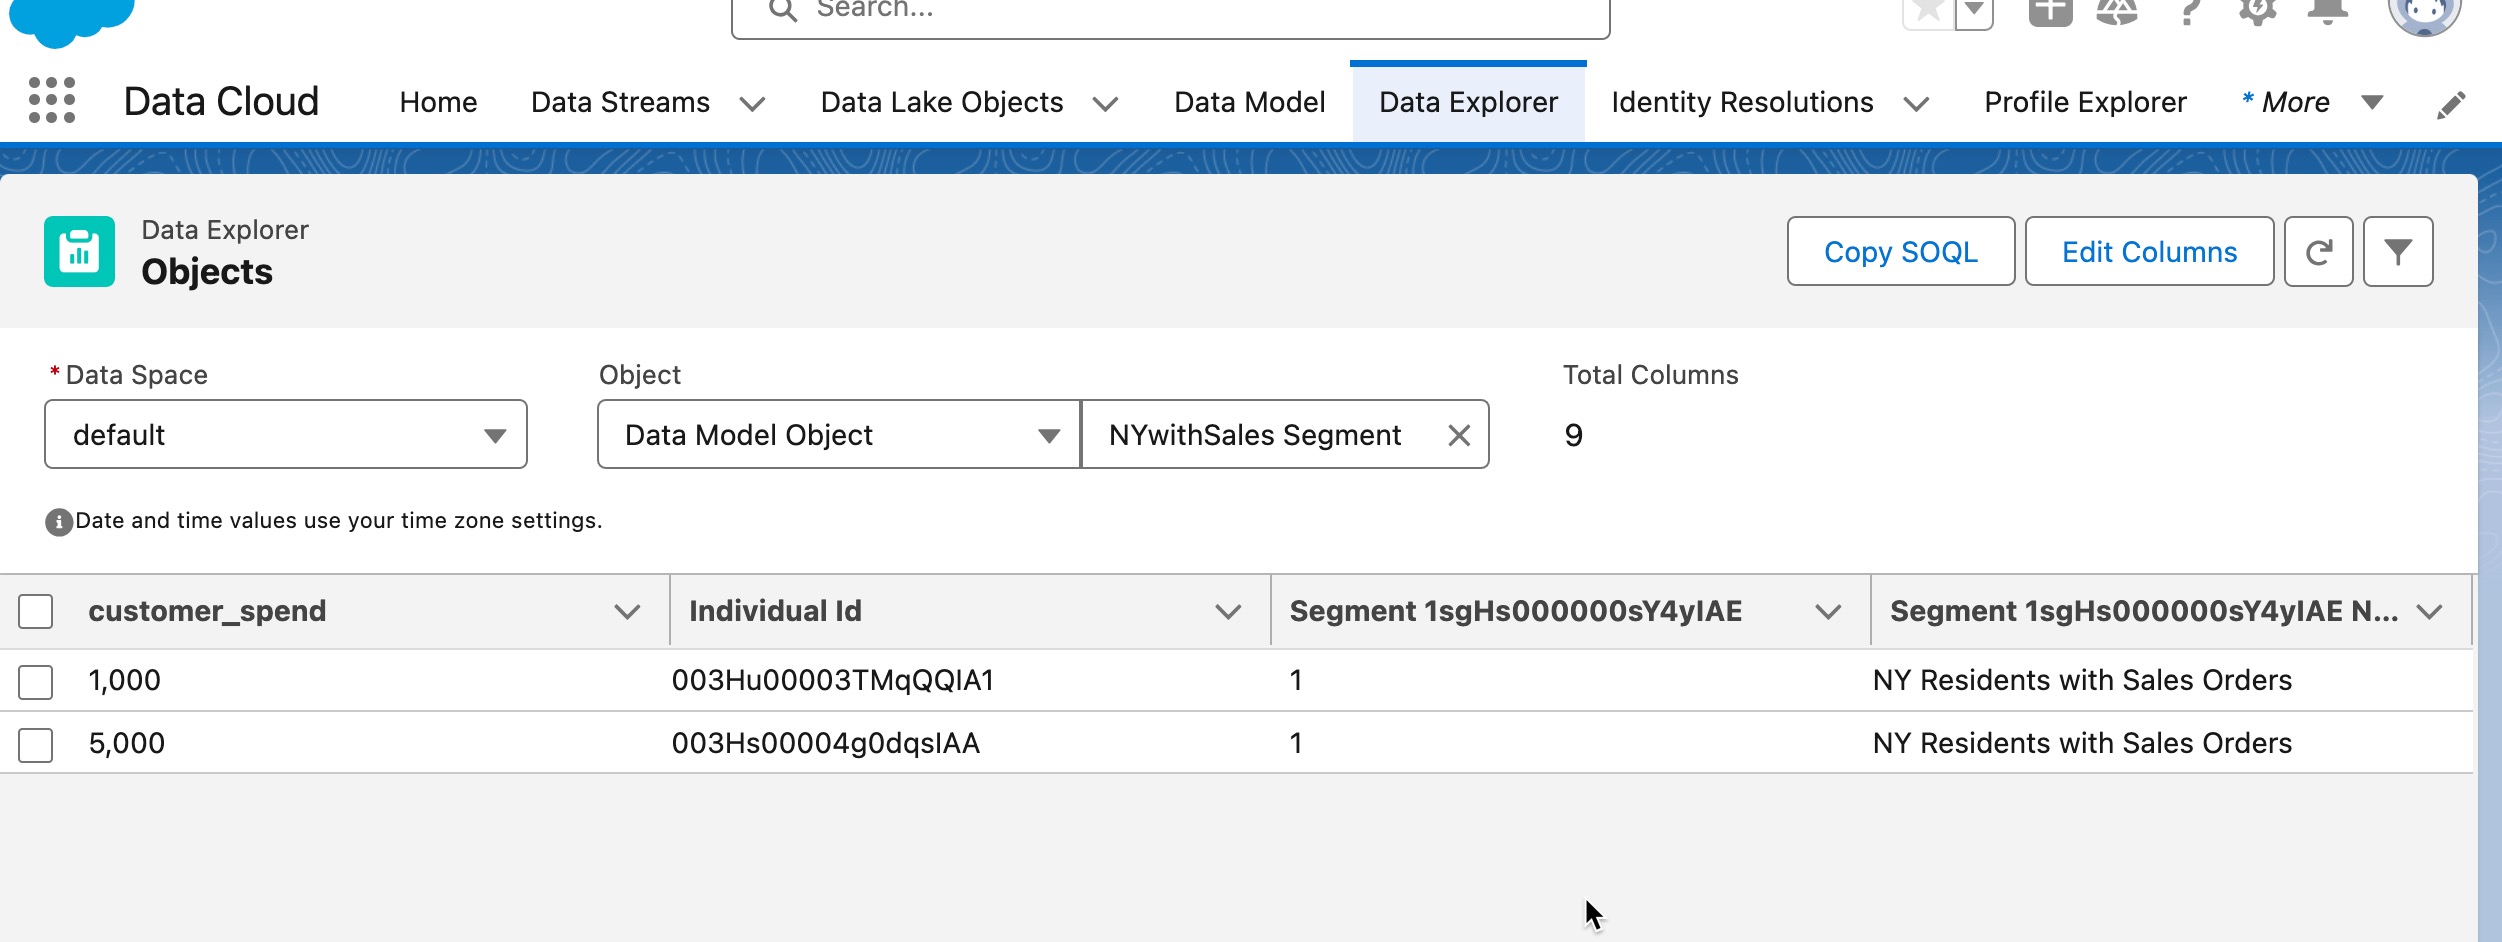The width and height of the screenshot is (2502, 942).
Task: Open the More navigation menu
Action: (x=2312, y=102)
